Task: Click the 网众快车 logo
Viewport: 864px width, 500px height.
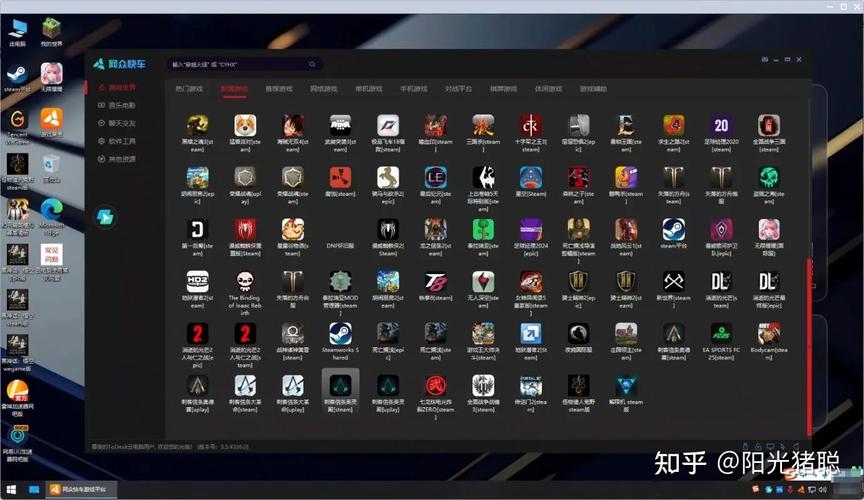Action: pos(120,64)
